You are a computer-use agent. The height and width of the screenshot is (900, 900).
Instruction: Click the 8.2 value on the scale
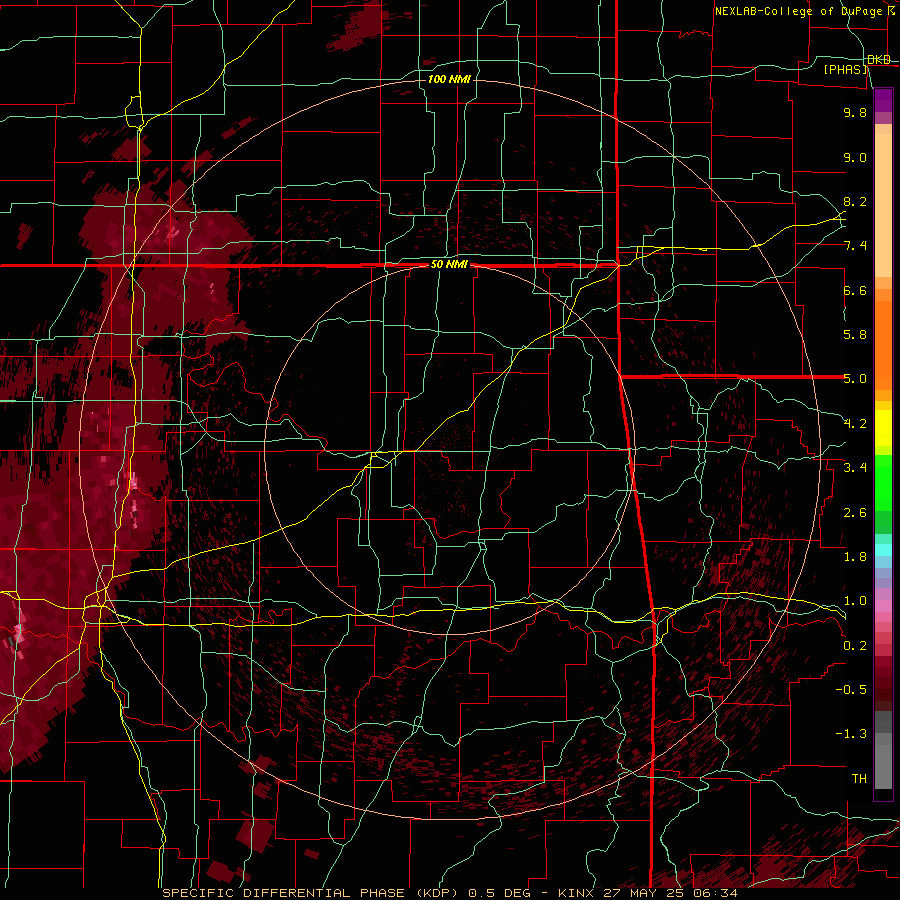[x=855, y=201]
